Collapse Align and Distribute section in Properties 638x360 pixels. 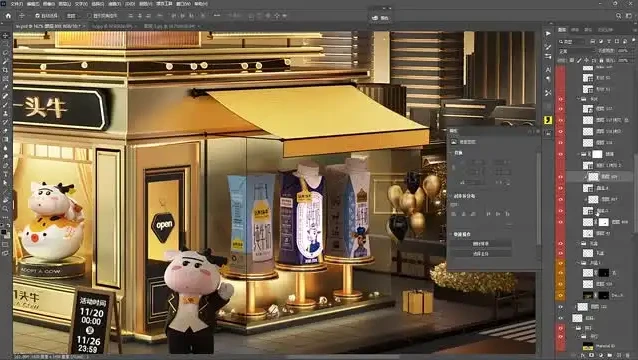451,196
